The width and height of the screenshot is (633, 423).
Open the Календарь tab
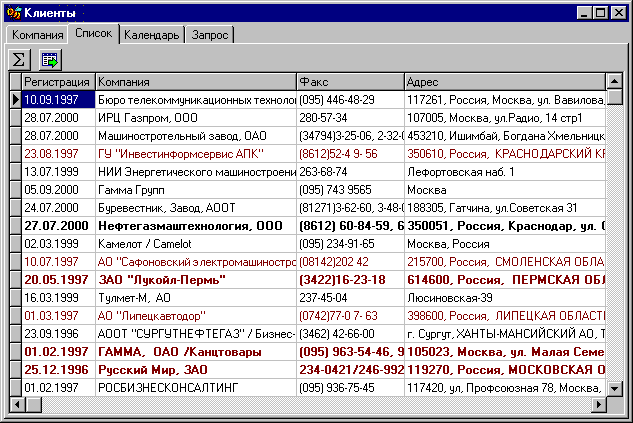tap(151, 35)
